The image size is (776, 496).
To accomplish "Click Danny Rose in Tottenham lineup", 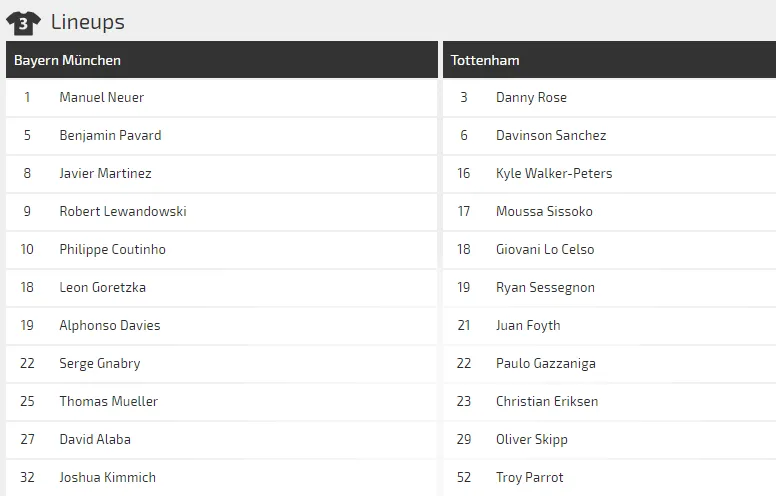I will (531, 97).
